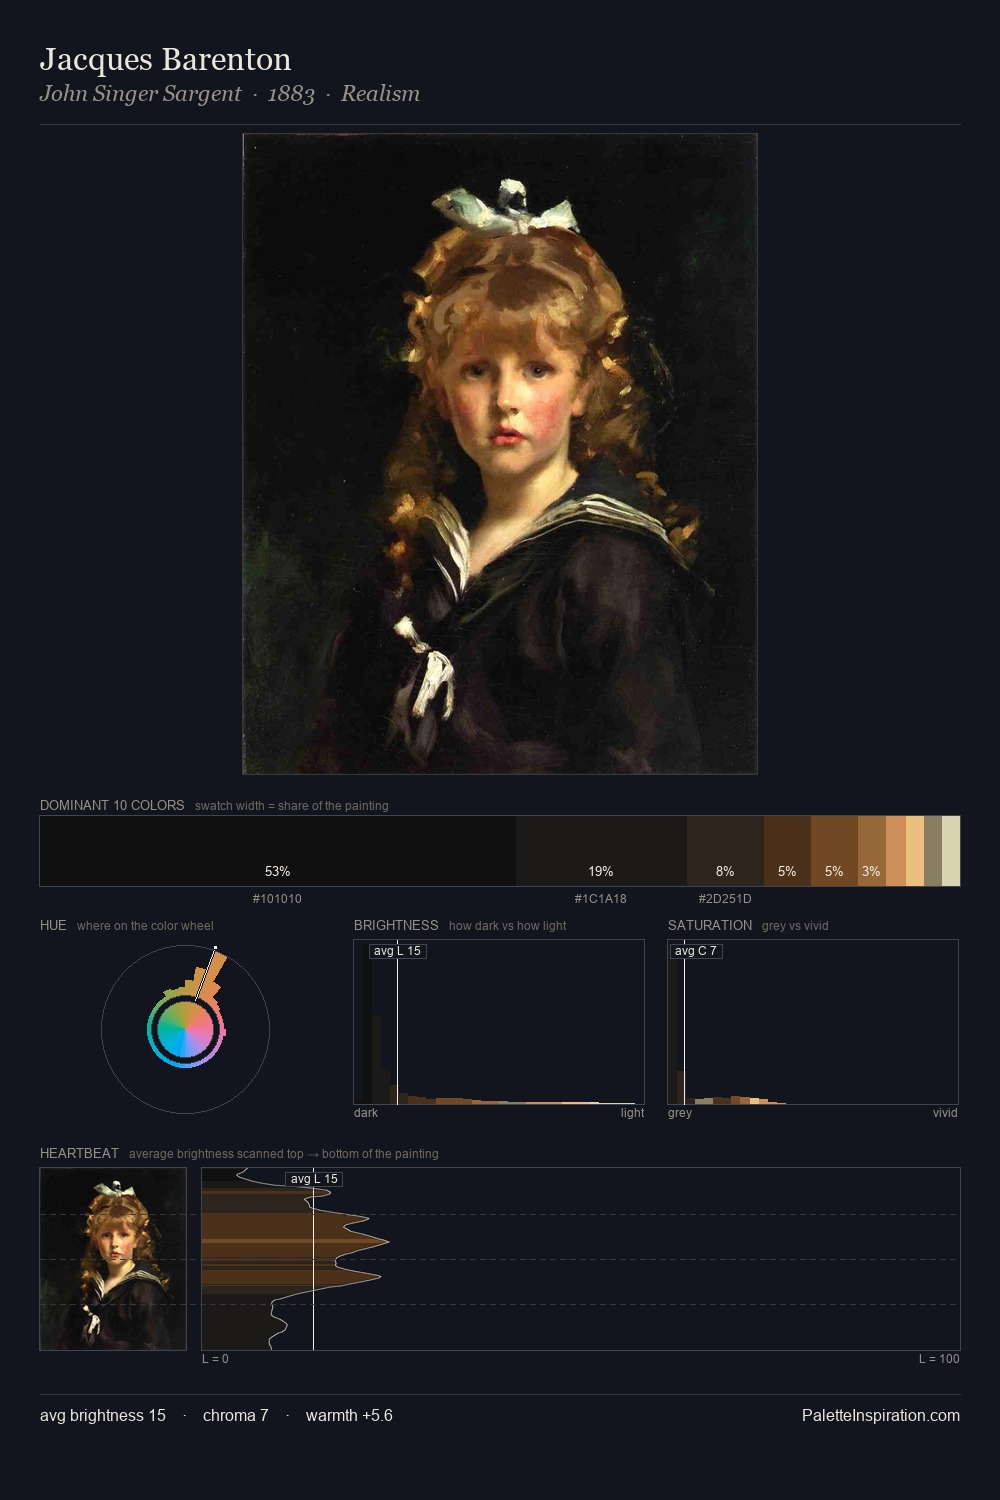Click the 'avg L 15' heartbeat chart label
Screen dimensions: 1000x1500
314,1179
